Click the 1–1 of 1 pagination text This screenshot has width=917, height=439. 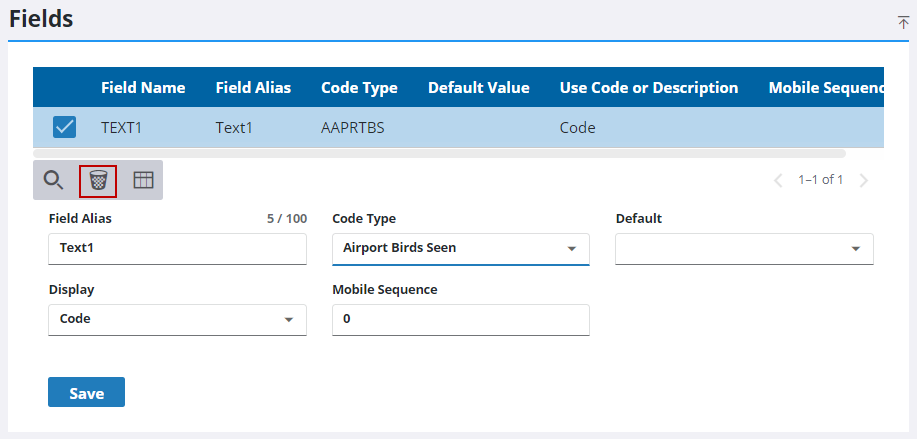(x=821, y=180)
